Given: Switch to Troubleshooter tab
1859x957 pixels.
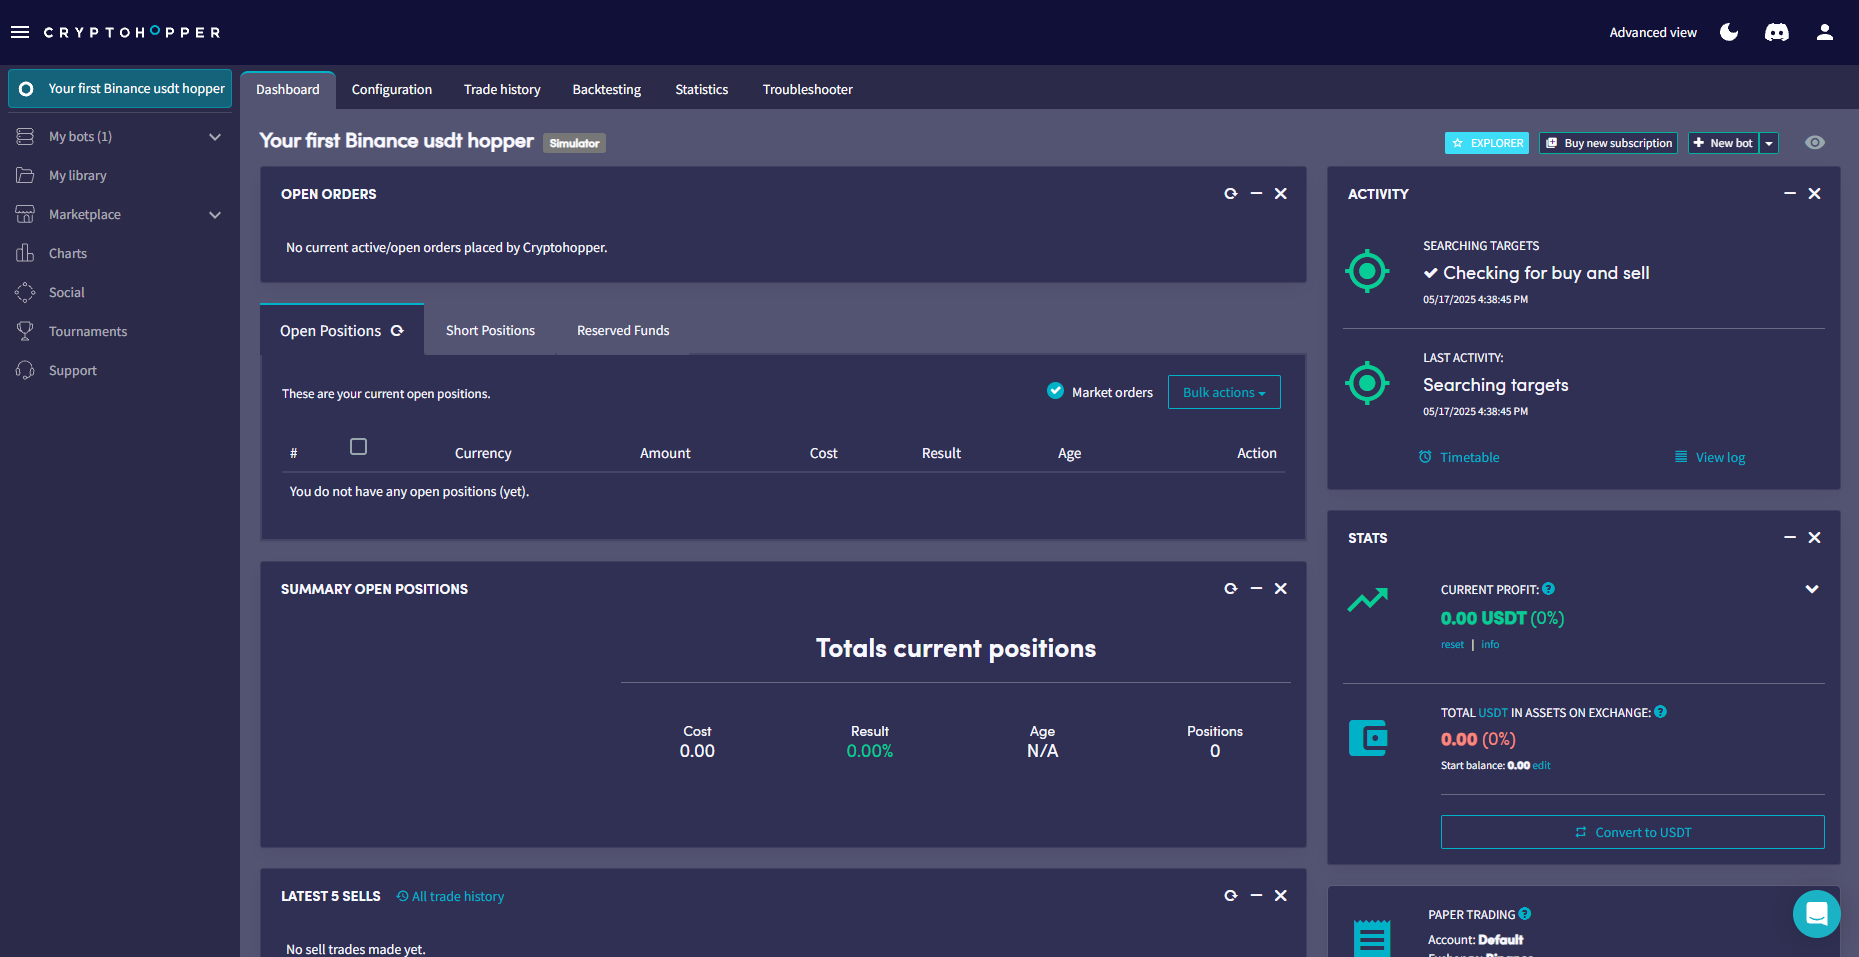Looking at the screenshot, I should (808, 89).
